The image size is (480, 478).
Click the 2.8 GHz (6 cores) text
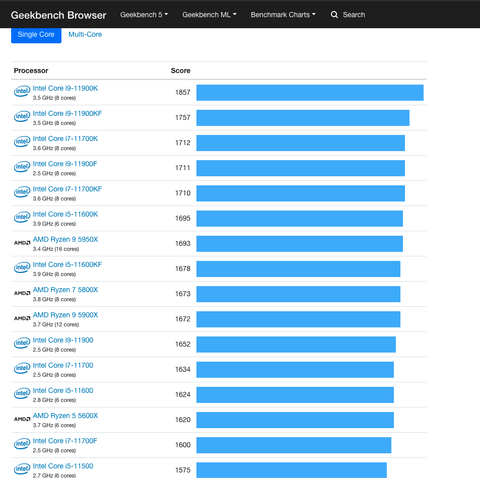coord(54,400)
